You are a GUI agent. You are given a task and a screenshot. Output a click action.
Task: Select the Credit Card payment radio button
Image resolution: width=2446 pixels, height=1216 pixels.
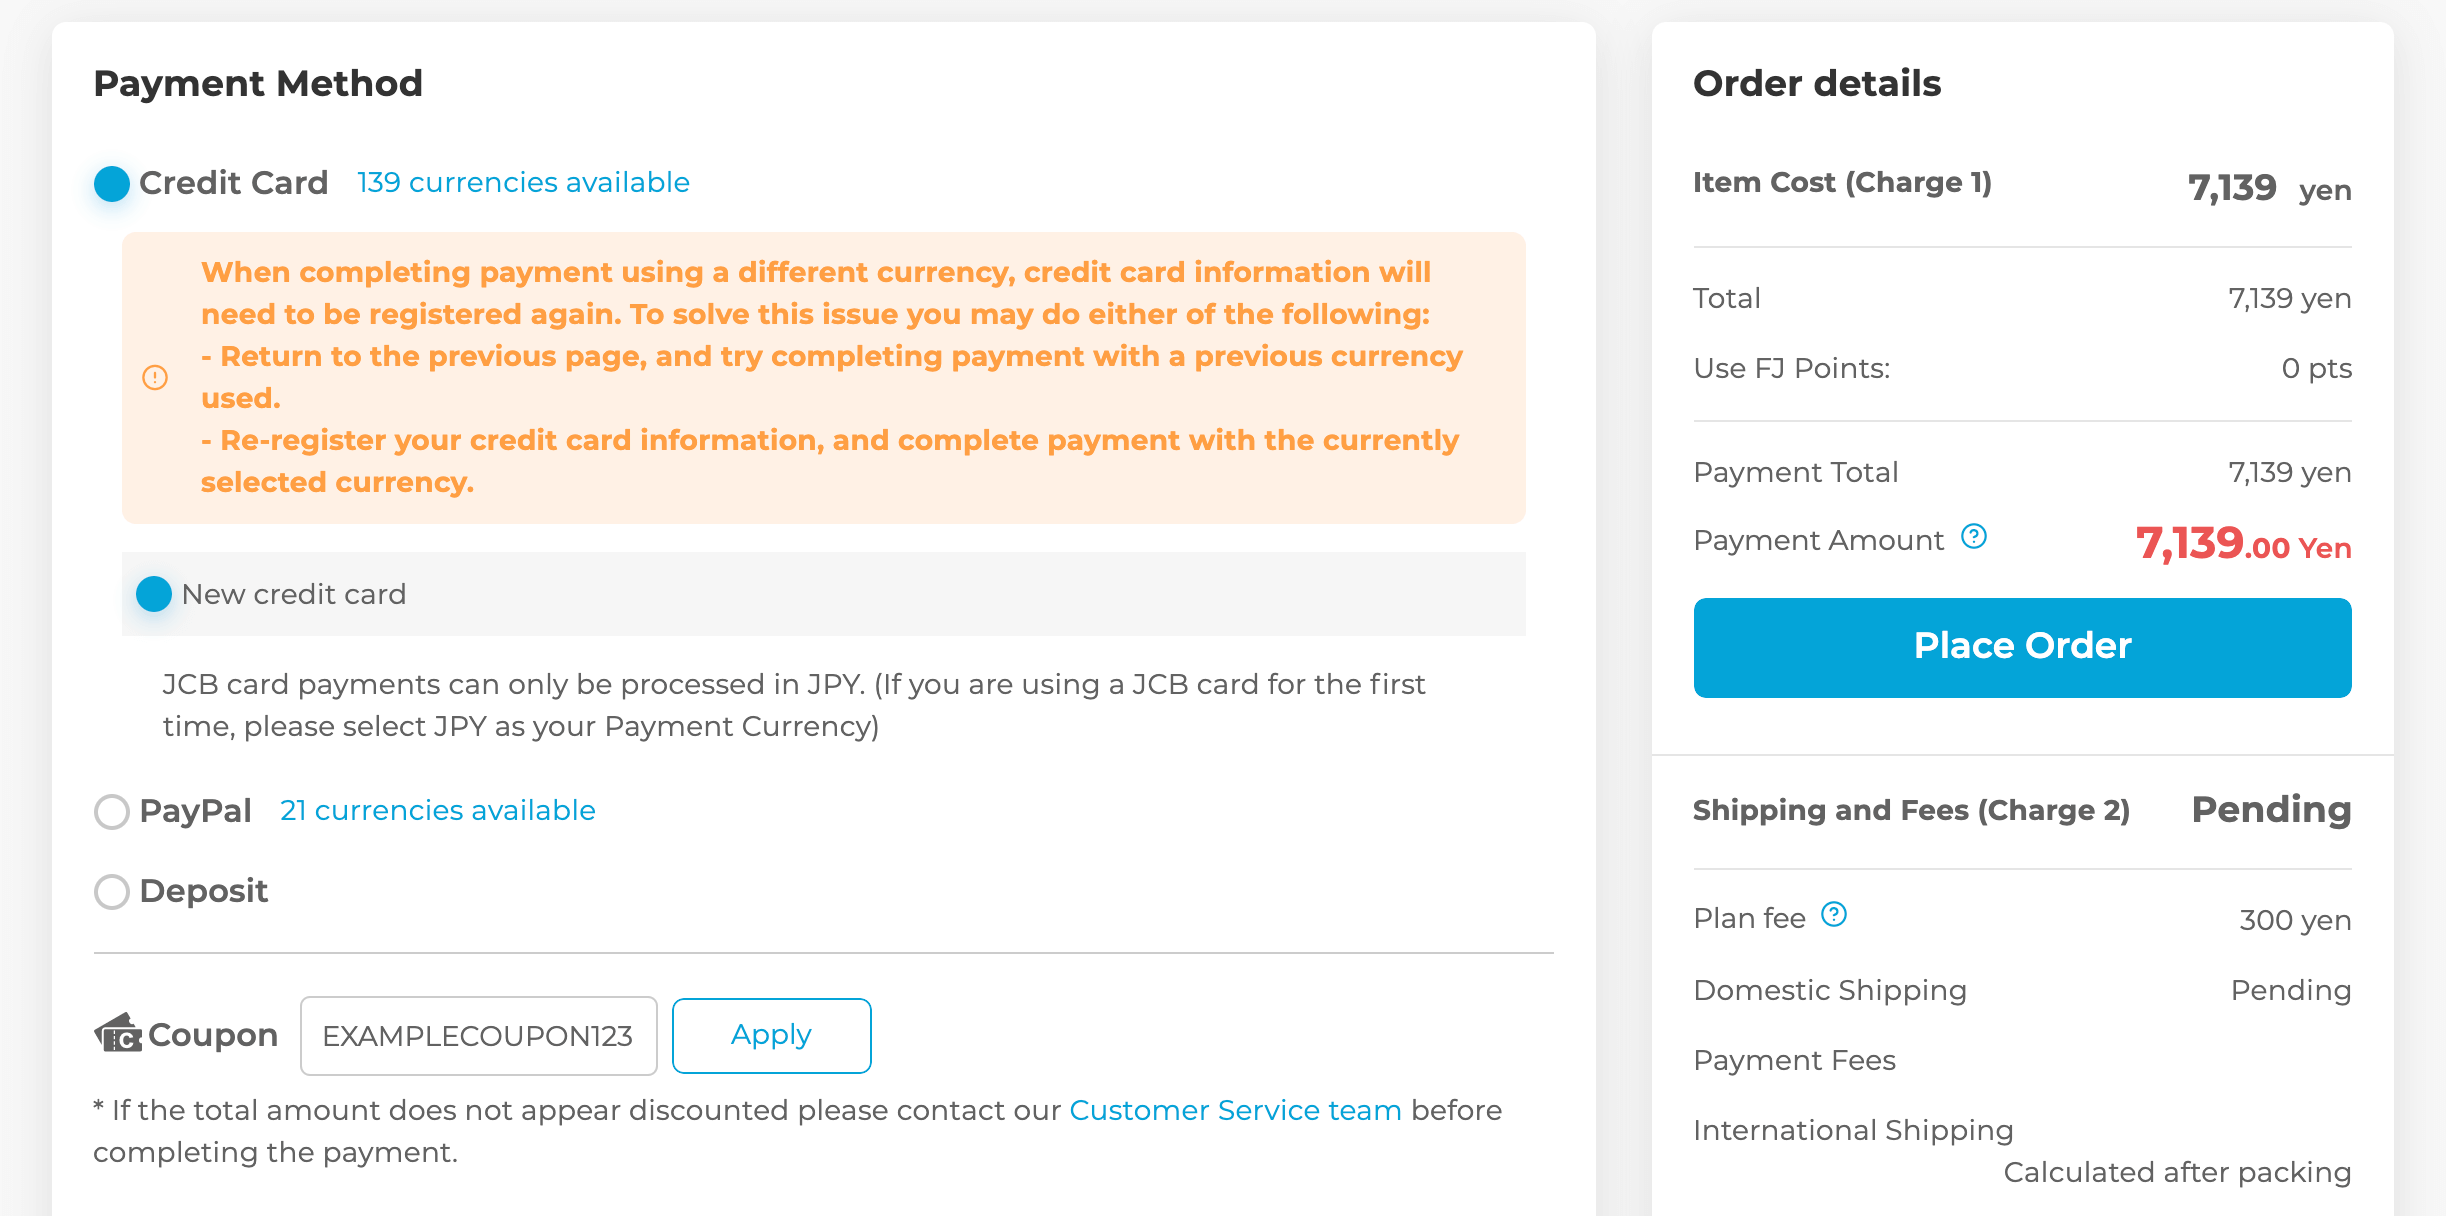coord(112,184)
